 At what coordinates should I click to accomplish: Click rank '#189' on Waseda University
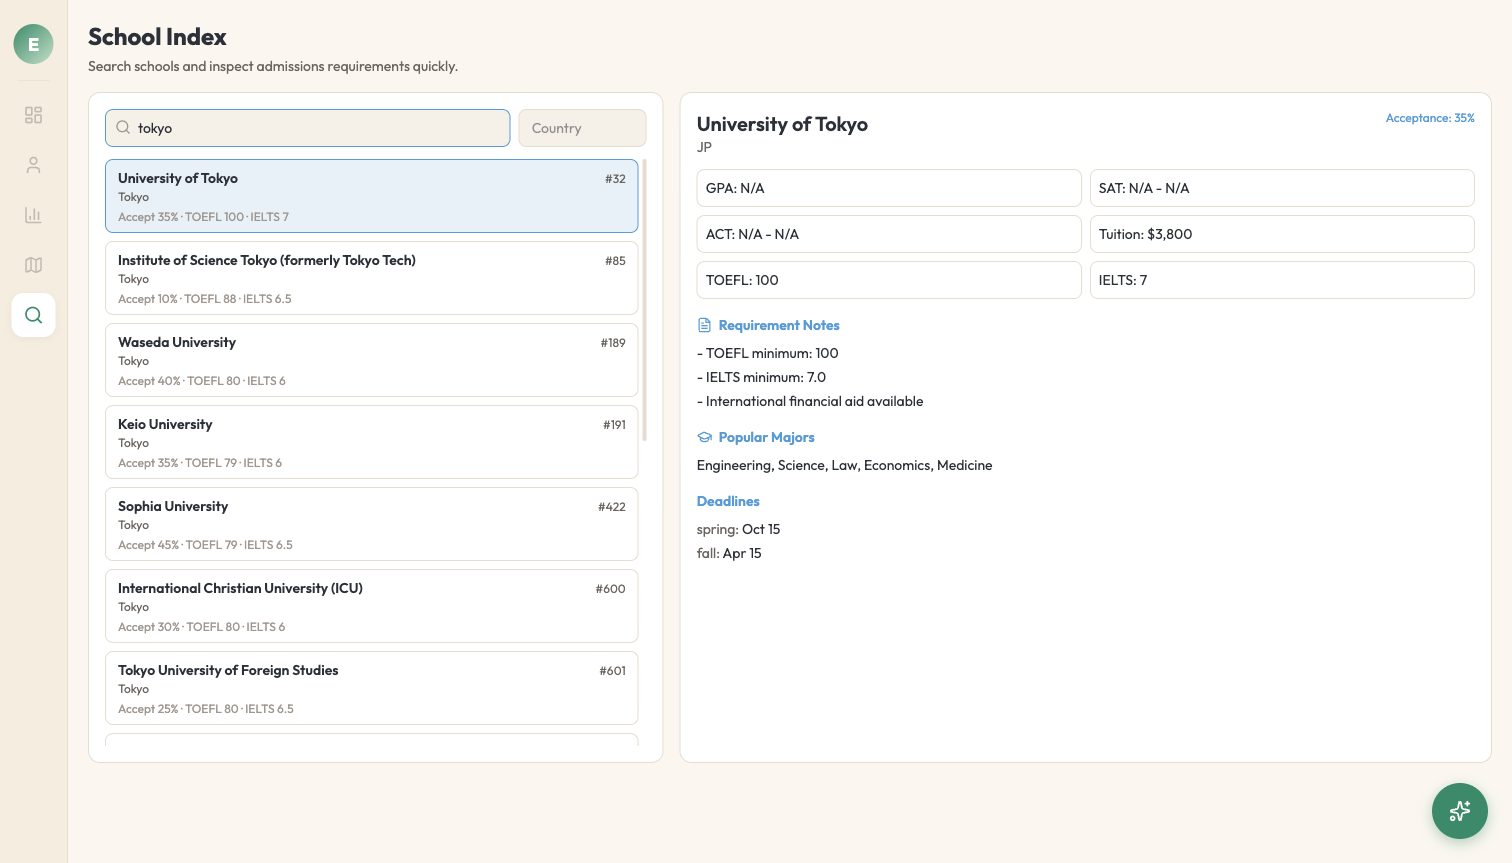[613, 343]
